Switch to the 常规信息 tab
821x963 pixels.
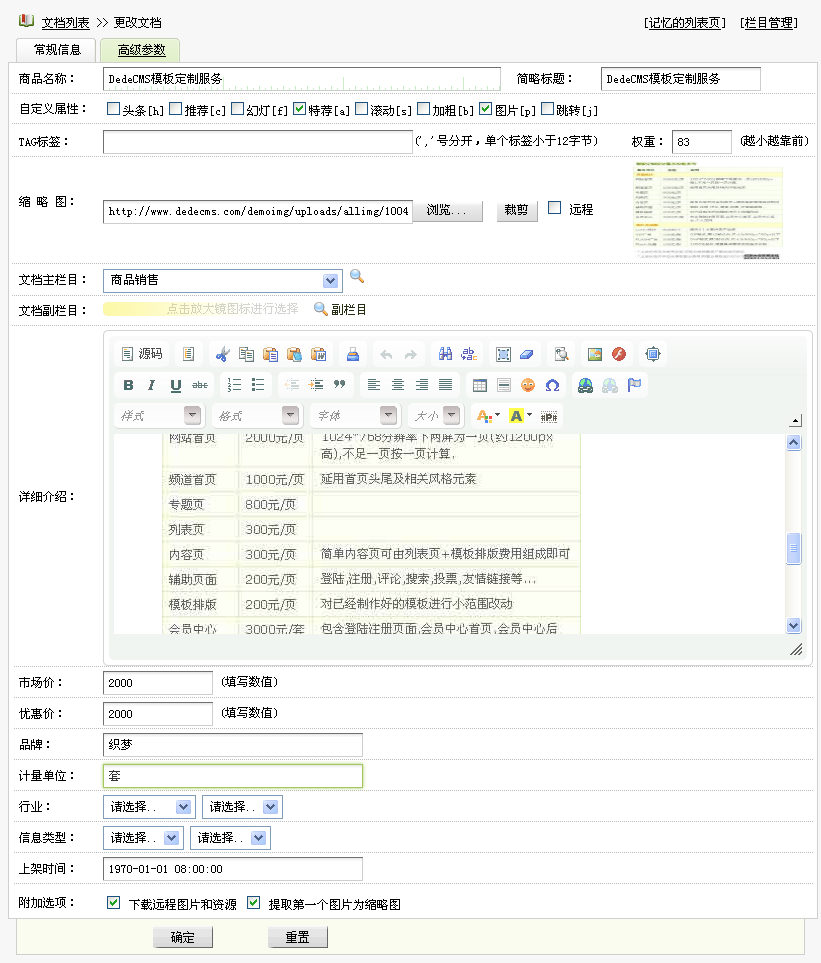tap(57, 50)
